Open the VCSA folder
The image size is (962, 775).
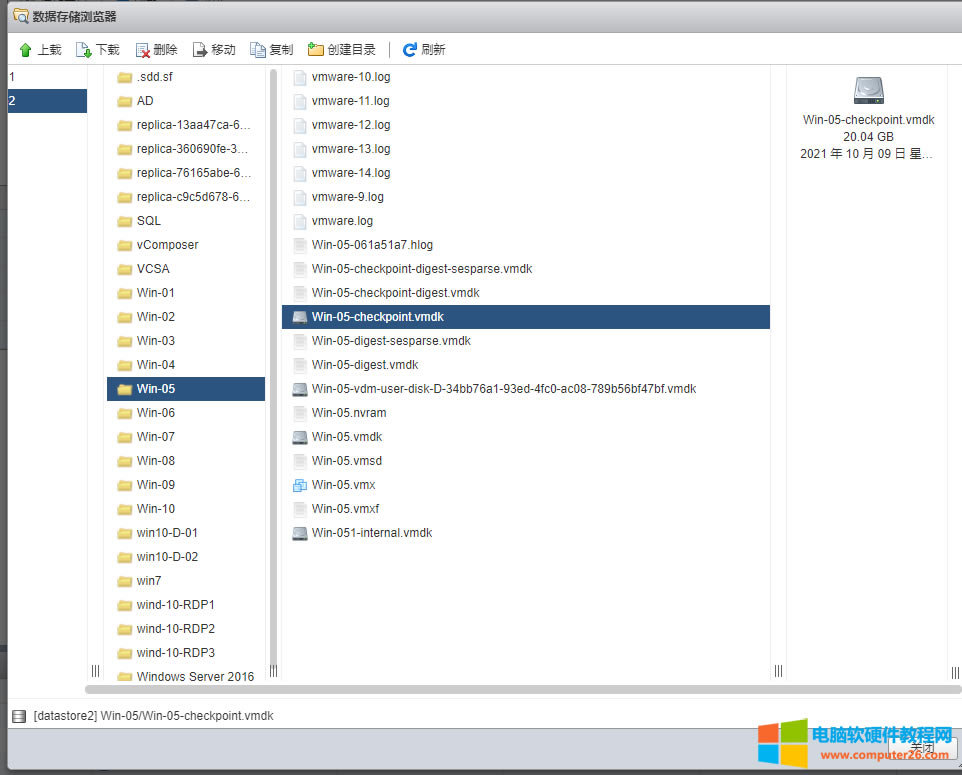(154, 269)
